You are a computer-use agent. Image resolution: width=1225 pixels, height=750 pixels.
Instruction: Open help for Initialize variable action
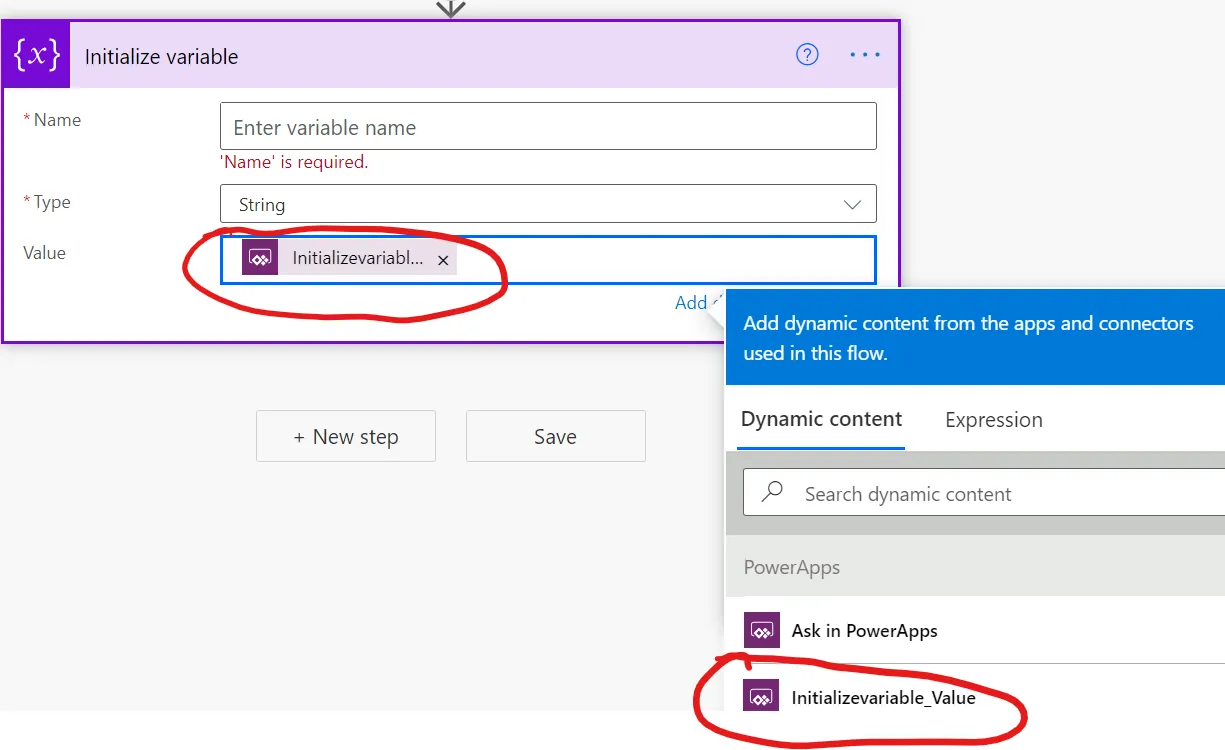coord(807,55)
